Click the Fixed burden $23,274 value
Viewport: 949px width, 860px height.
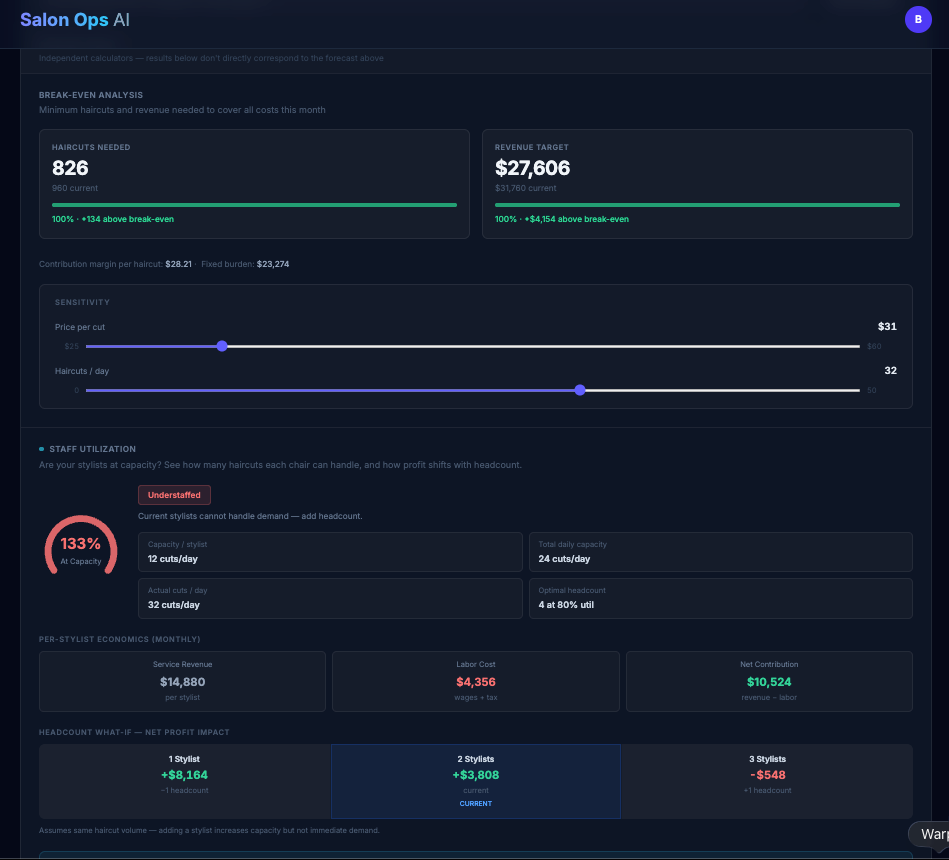coord(273,264)
